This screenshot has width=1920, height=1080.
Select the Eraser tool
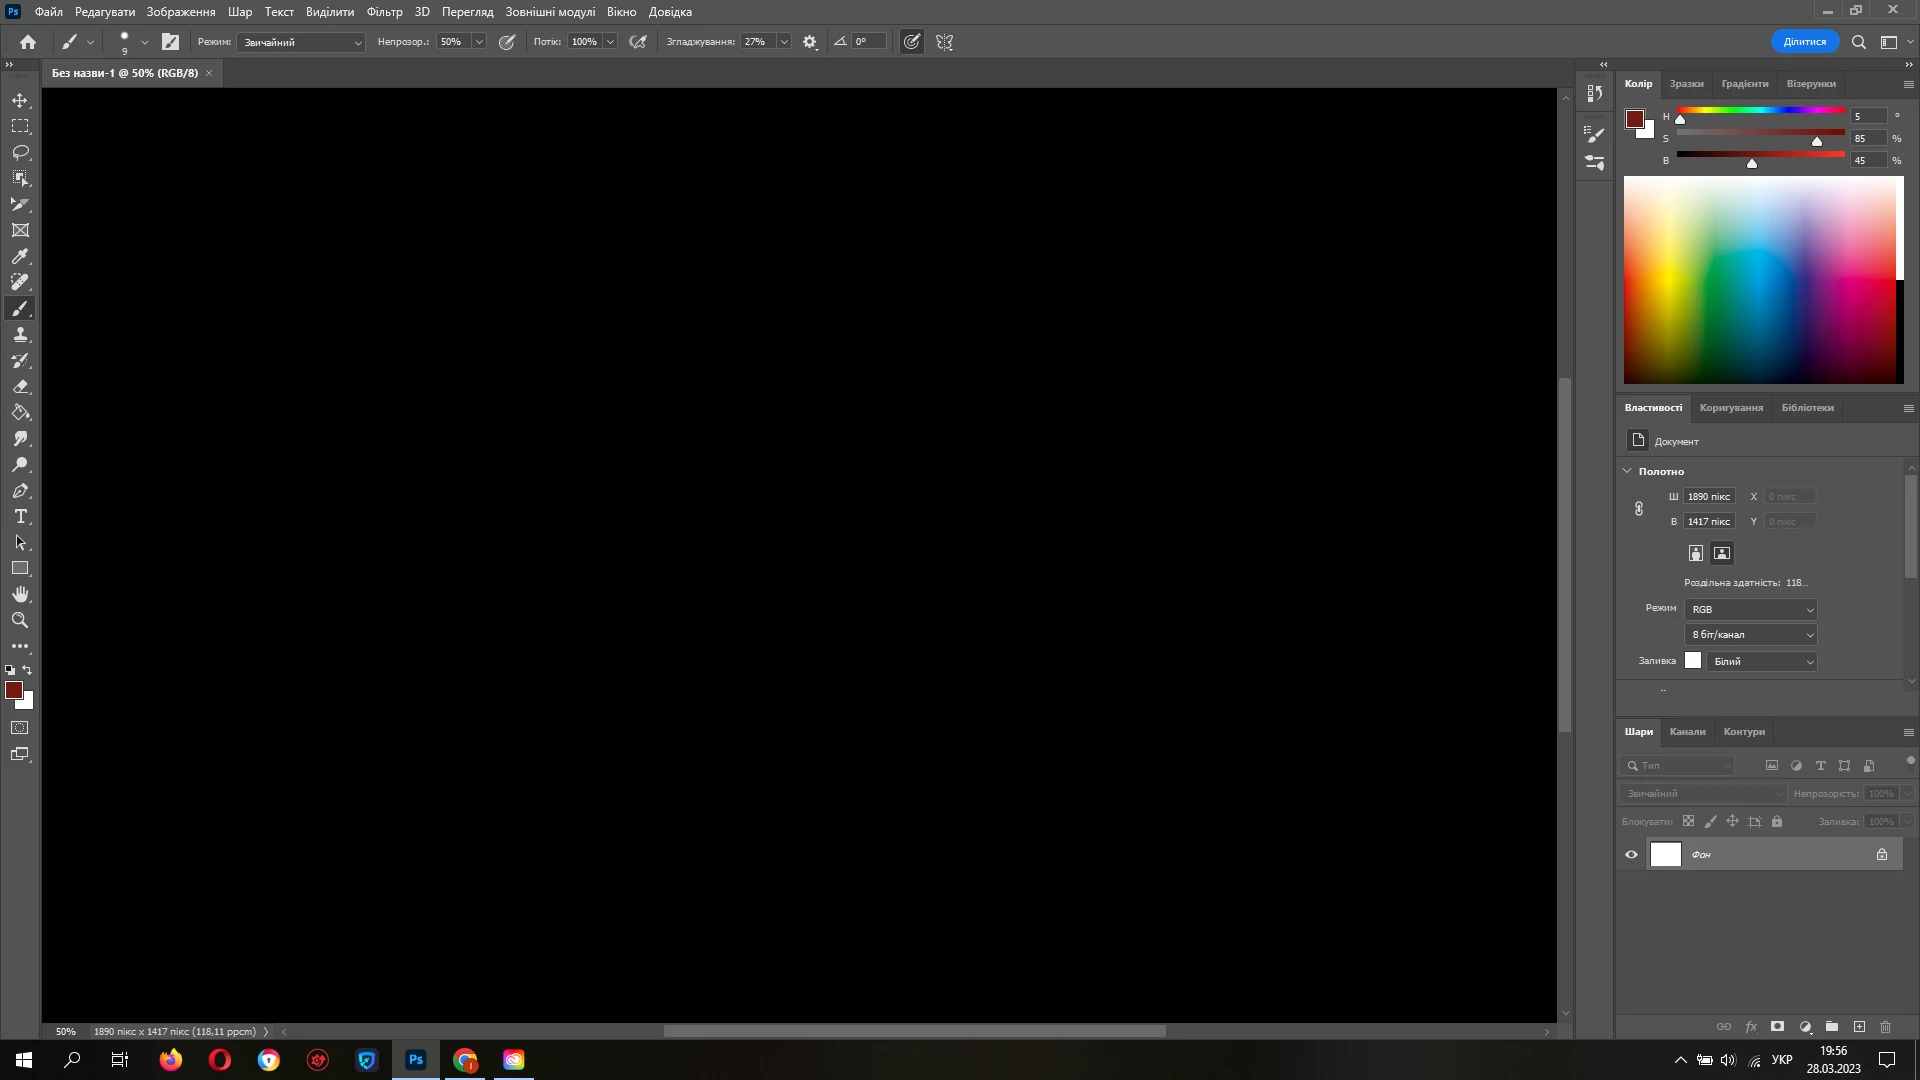coord(20,387)
